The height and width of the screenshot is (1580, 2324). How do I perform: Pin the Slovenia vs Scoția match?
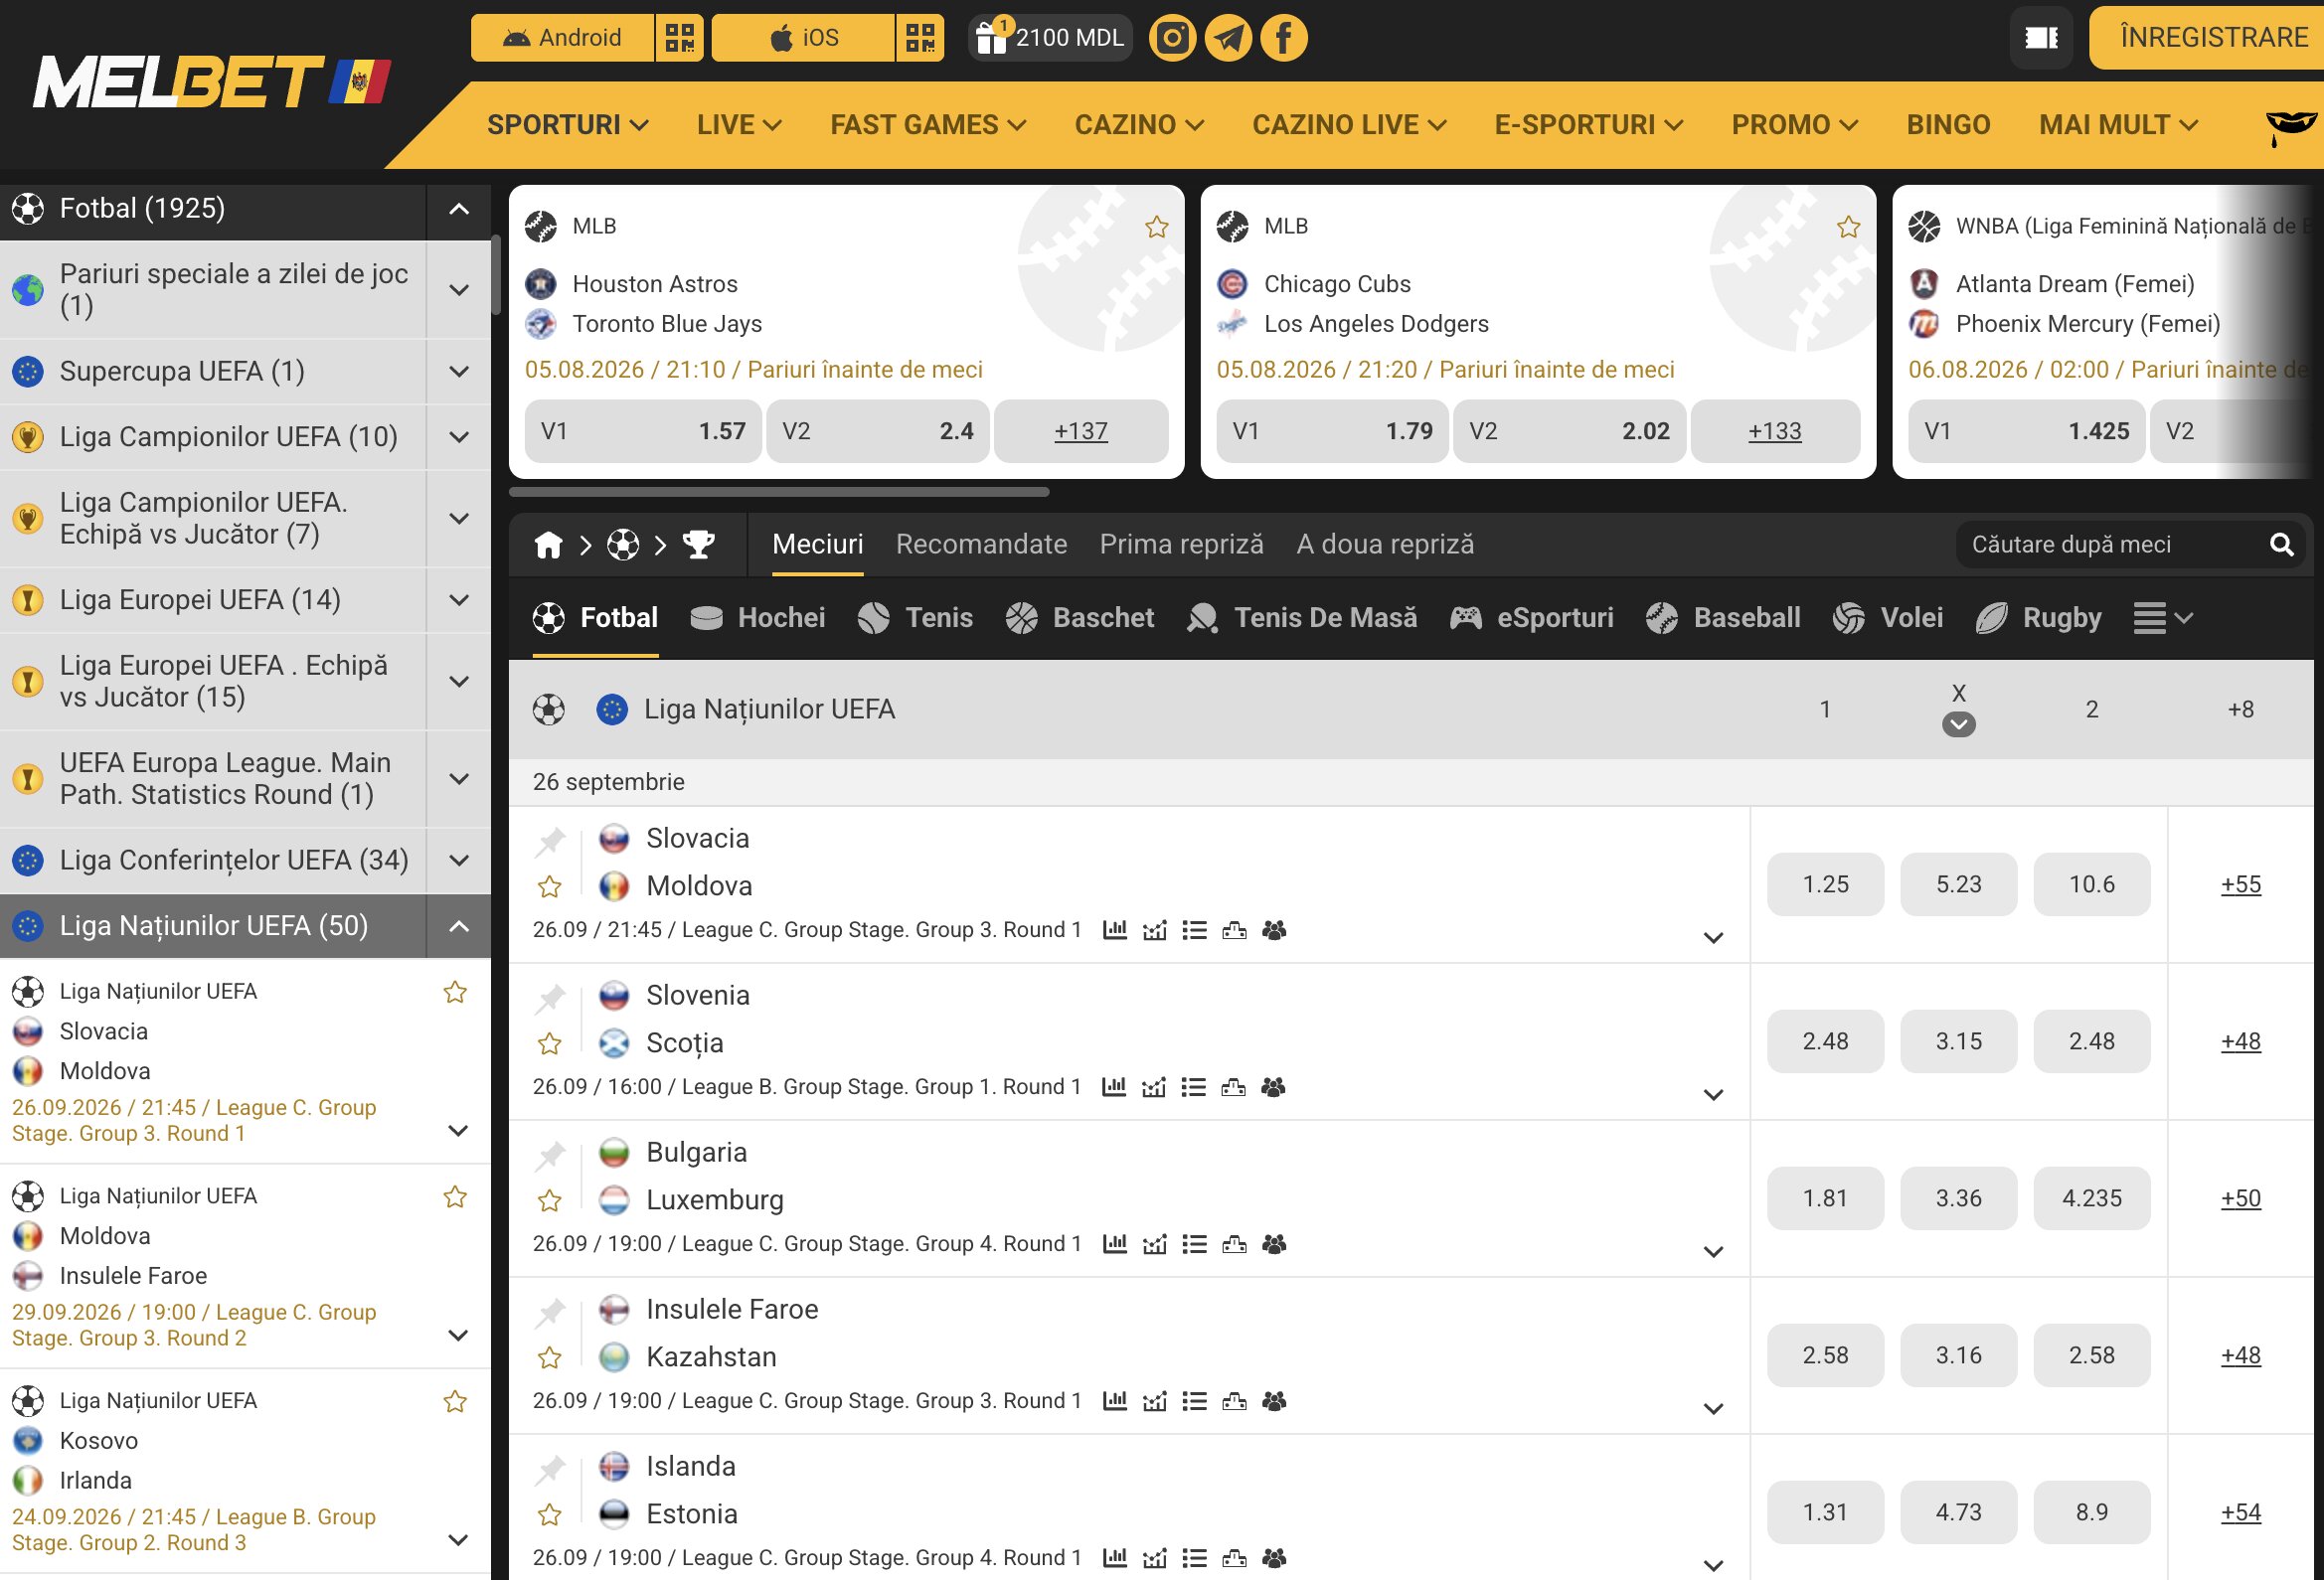click(x=550, y=999)
